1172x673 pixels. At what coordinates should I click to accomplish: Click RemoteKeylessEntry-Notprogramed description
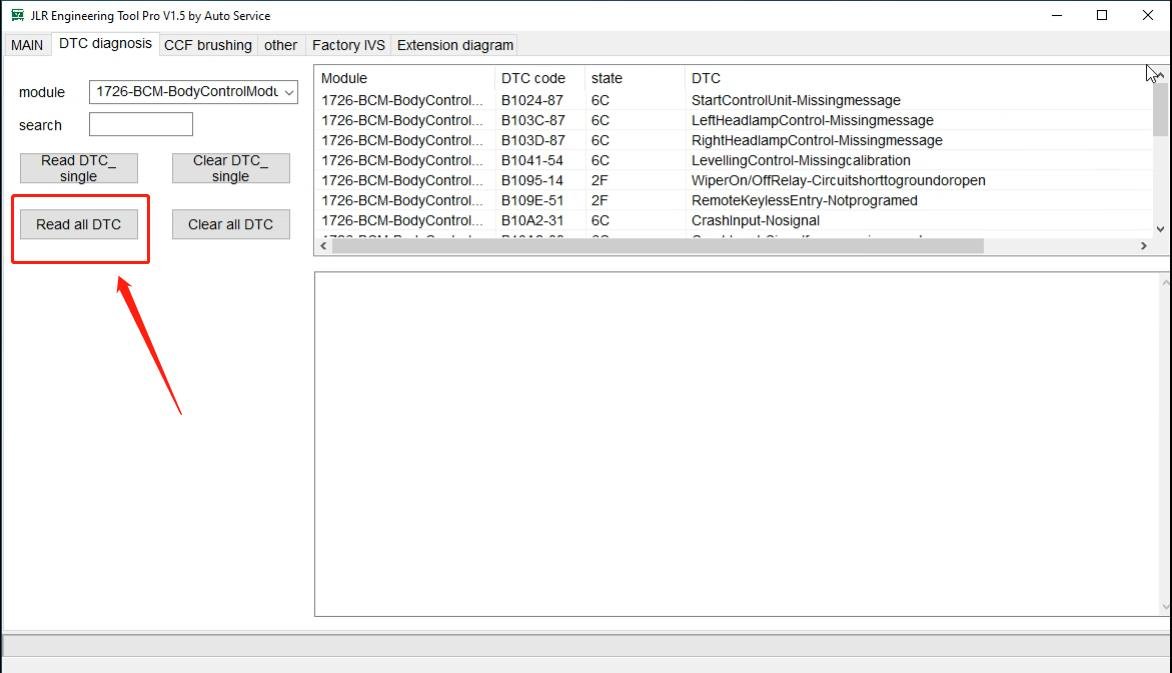point(804,200)
